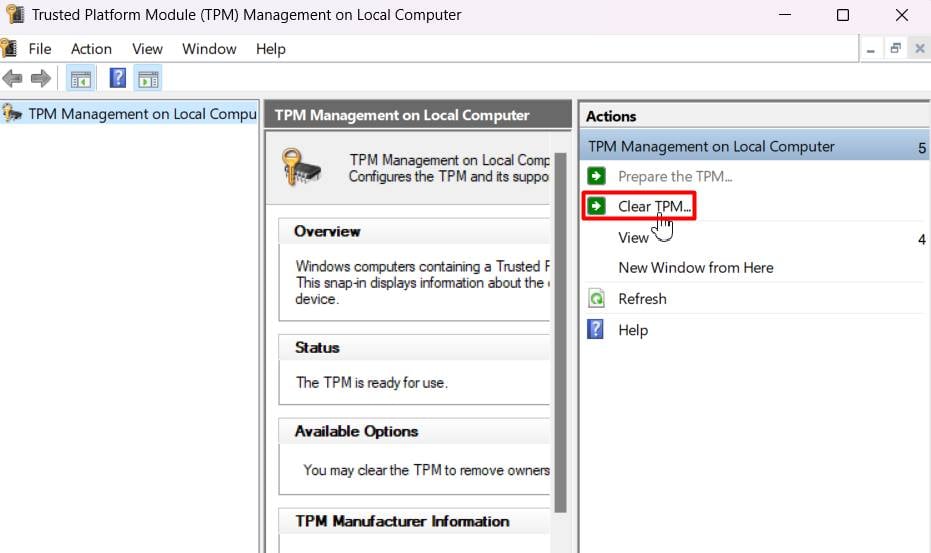The height and width of the screenshot is (553, 931).
Task: Click the Forward arrow toolbar icon
Action: pos(40,78)
